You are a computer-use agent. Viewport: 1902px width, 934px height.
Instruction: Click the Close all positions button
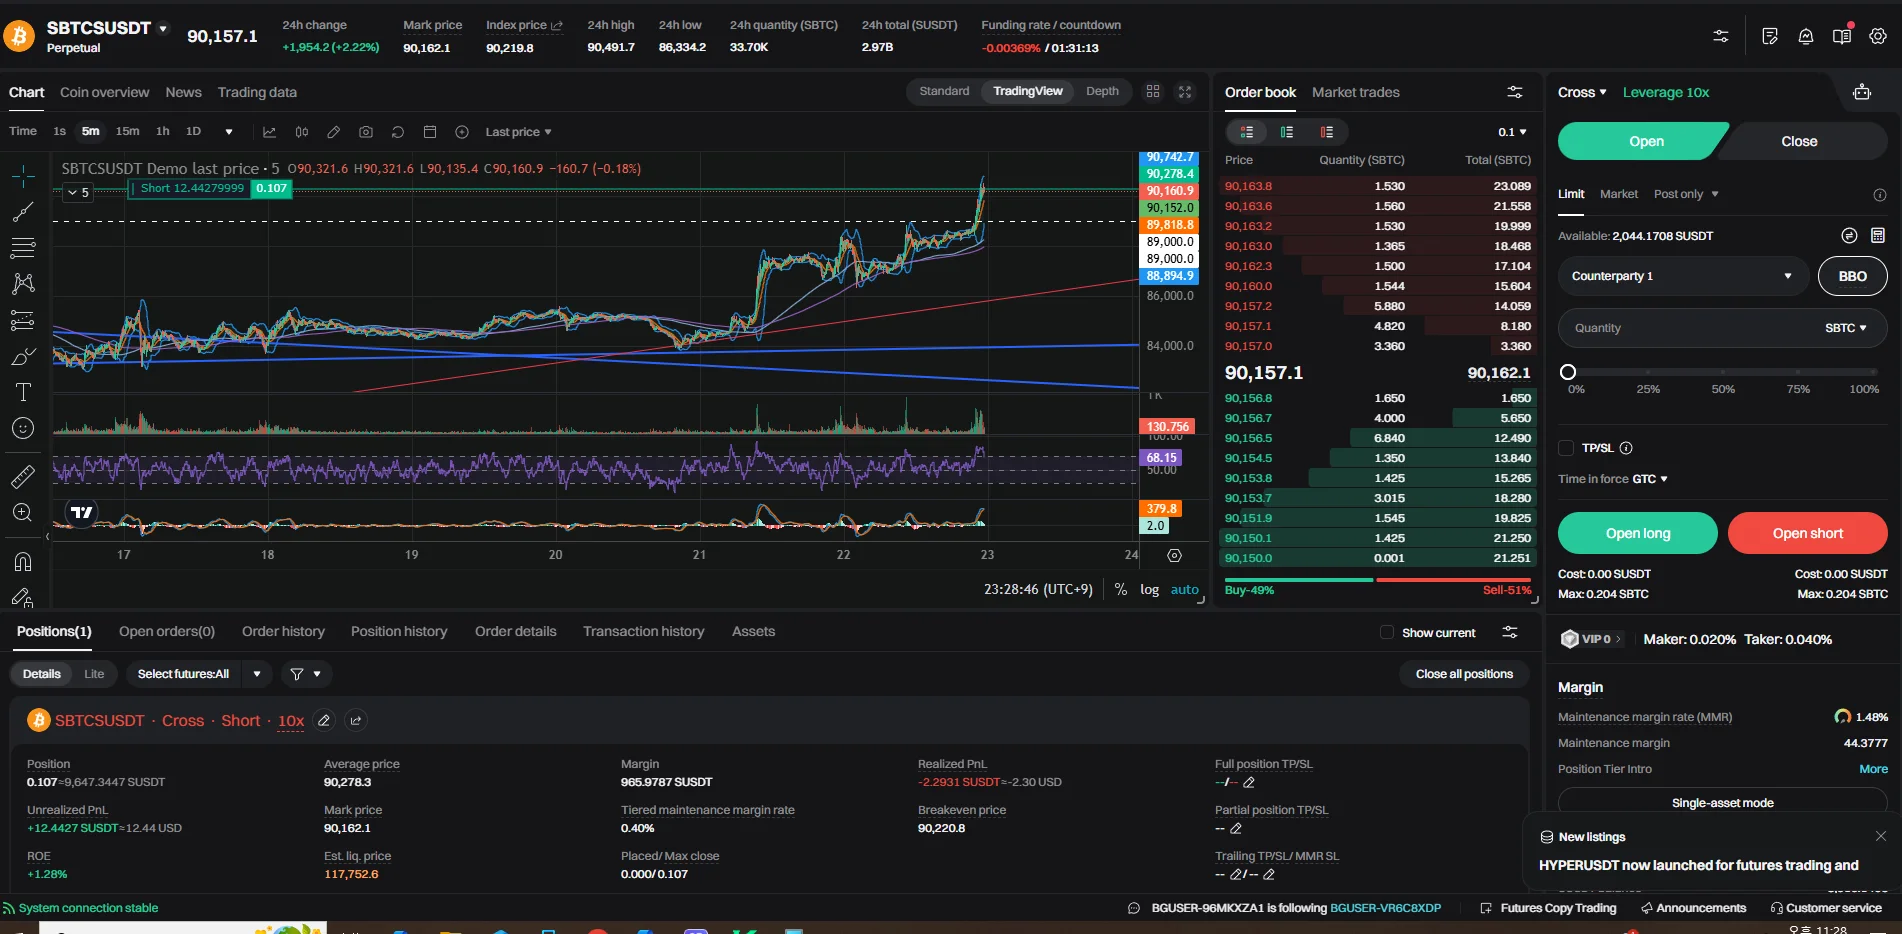click(1463, 674)
